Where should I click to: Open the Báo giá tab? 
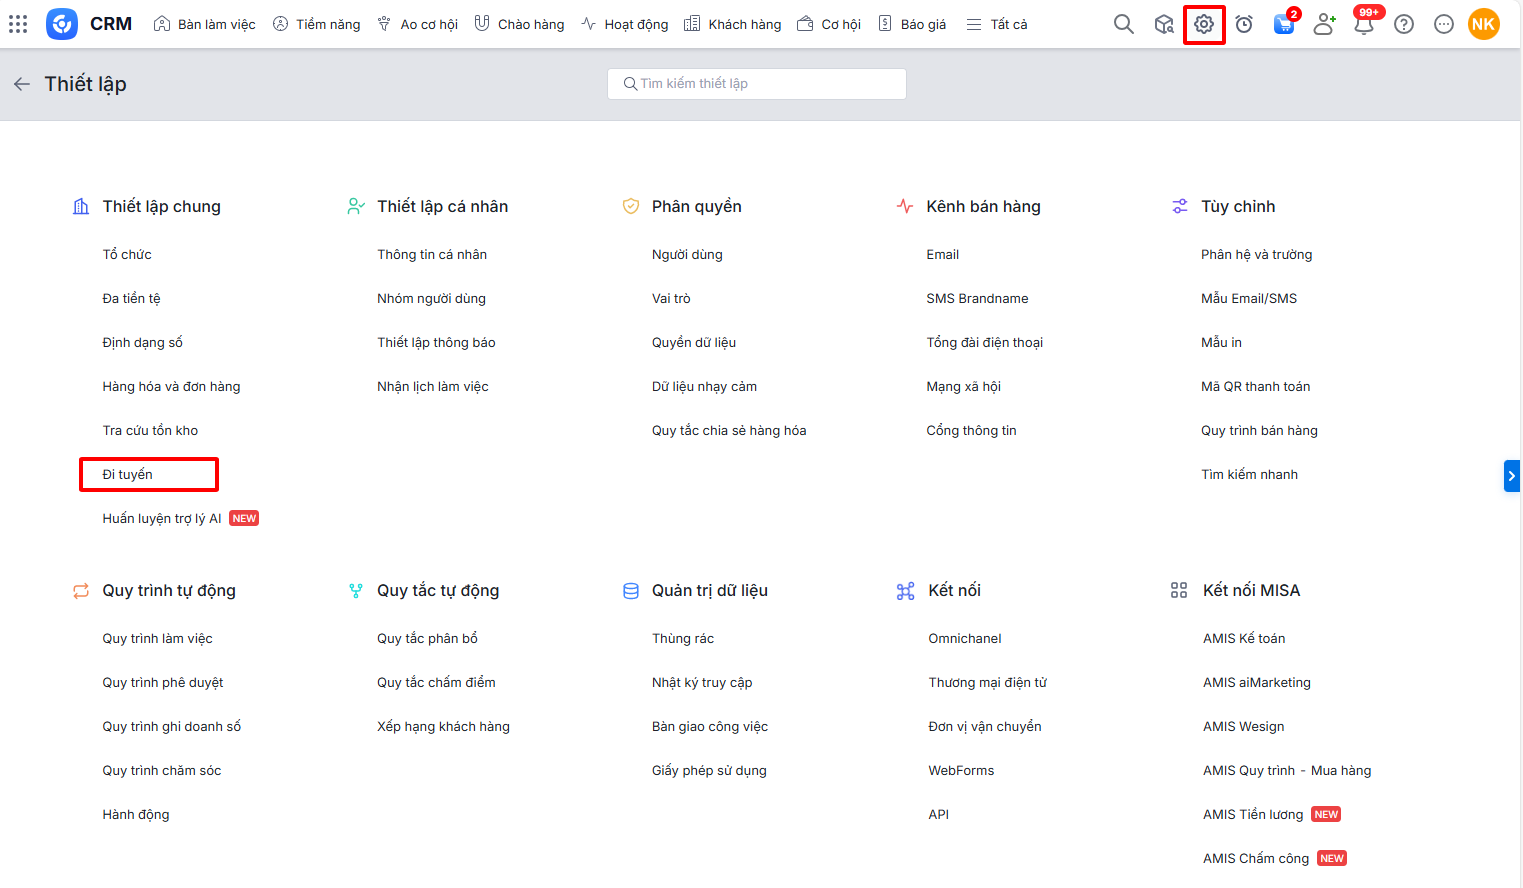(x=912, y=24)
